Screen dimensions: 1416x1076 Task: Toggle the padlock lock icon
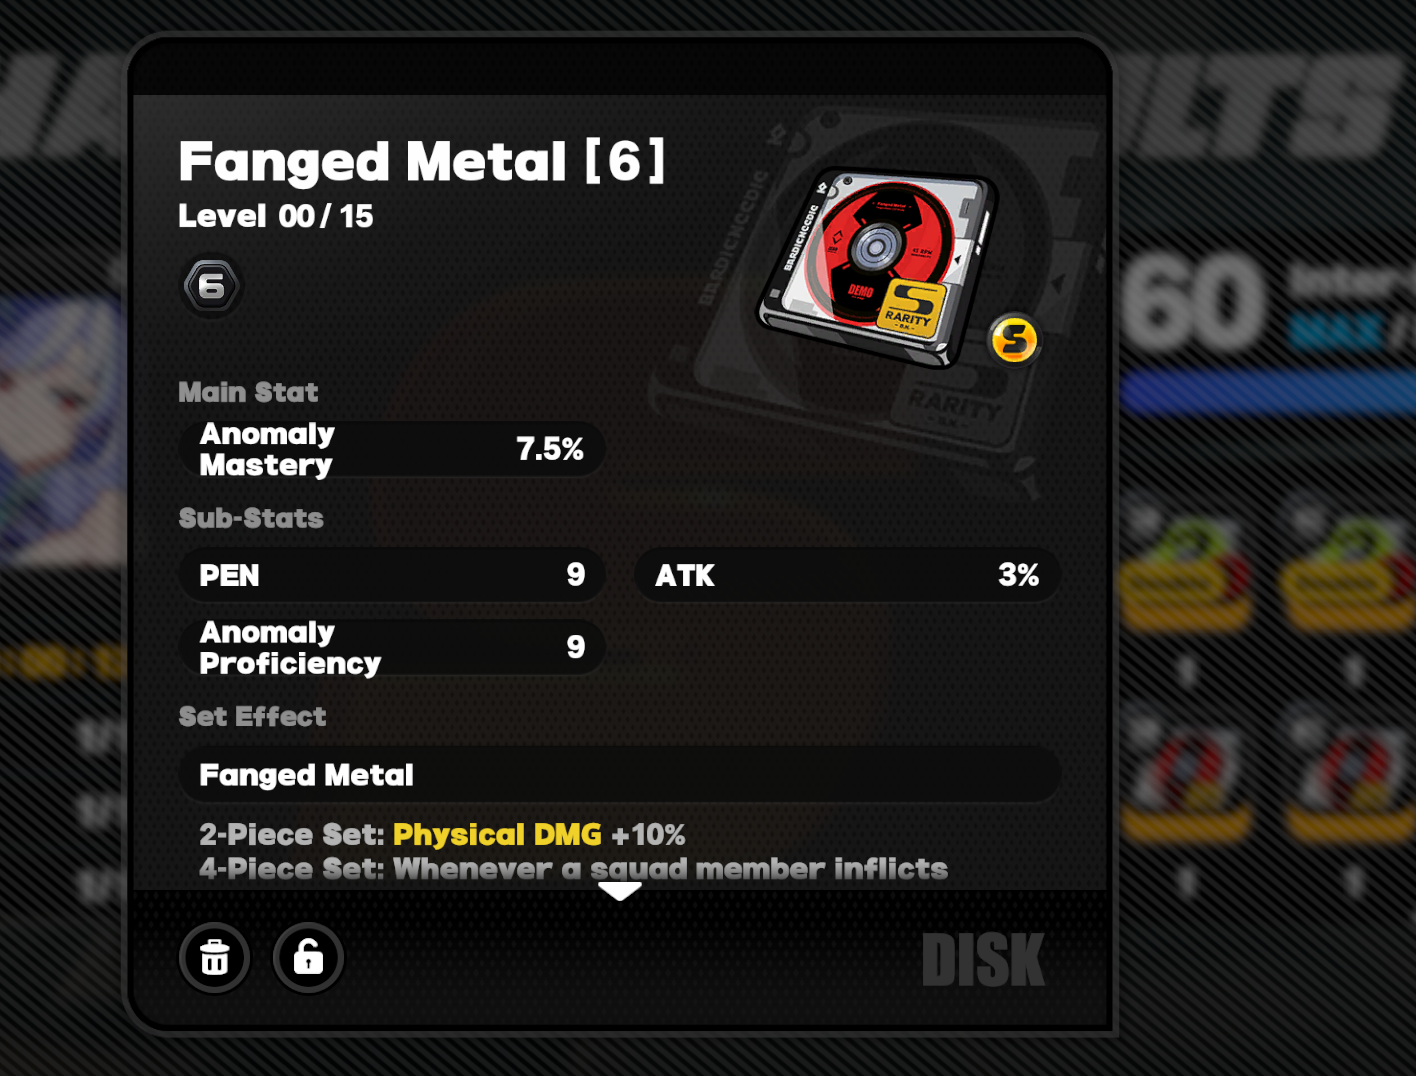pyautogui.click(x=308, y=957)
